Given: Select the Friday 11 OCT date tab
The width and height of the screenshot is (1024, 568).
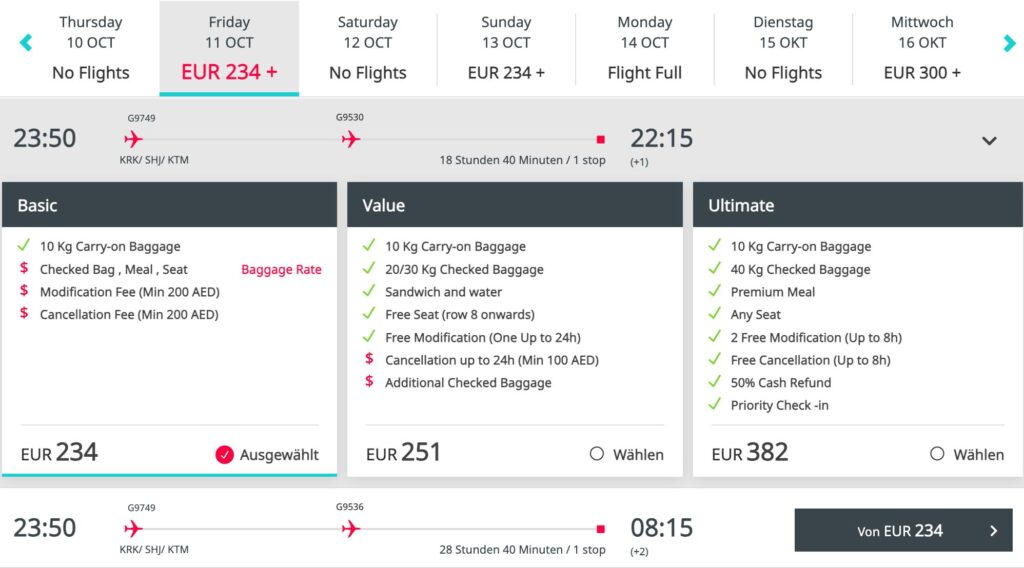Looking at the screenshot, I should 229,48.
